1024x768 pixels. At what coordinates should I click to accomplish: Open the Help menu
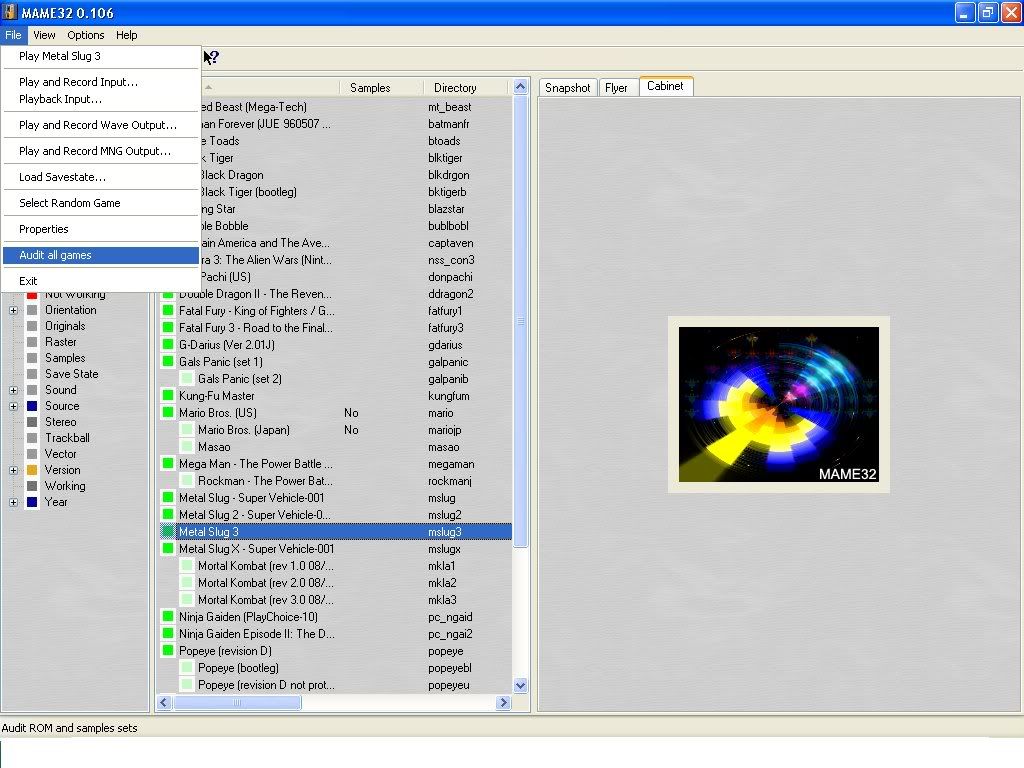(127, 35)
